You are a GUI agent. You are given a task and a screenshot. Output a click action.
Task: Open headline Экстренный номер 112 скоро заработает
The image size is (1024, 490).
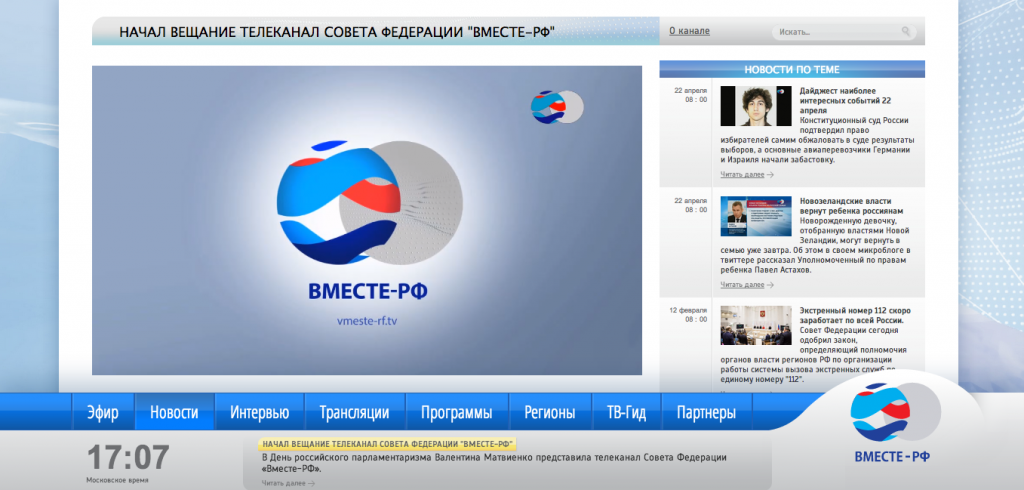point(854,316)
